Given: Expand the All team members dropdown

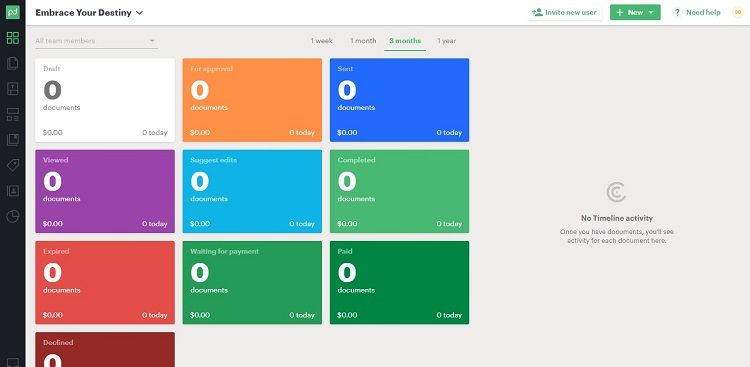Looking at the screenshot, I should click(96, 41).
